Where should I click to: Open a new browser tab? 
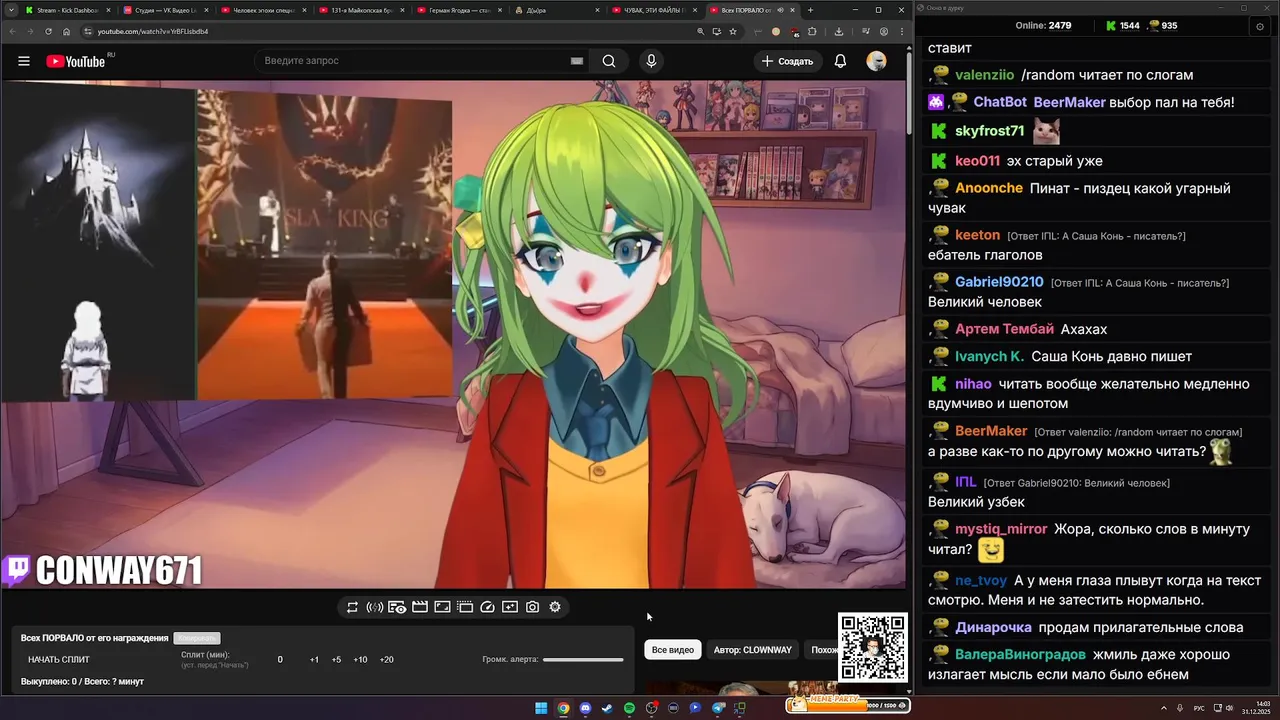click(810, 10)
